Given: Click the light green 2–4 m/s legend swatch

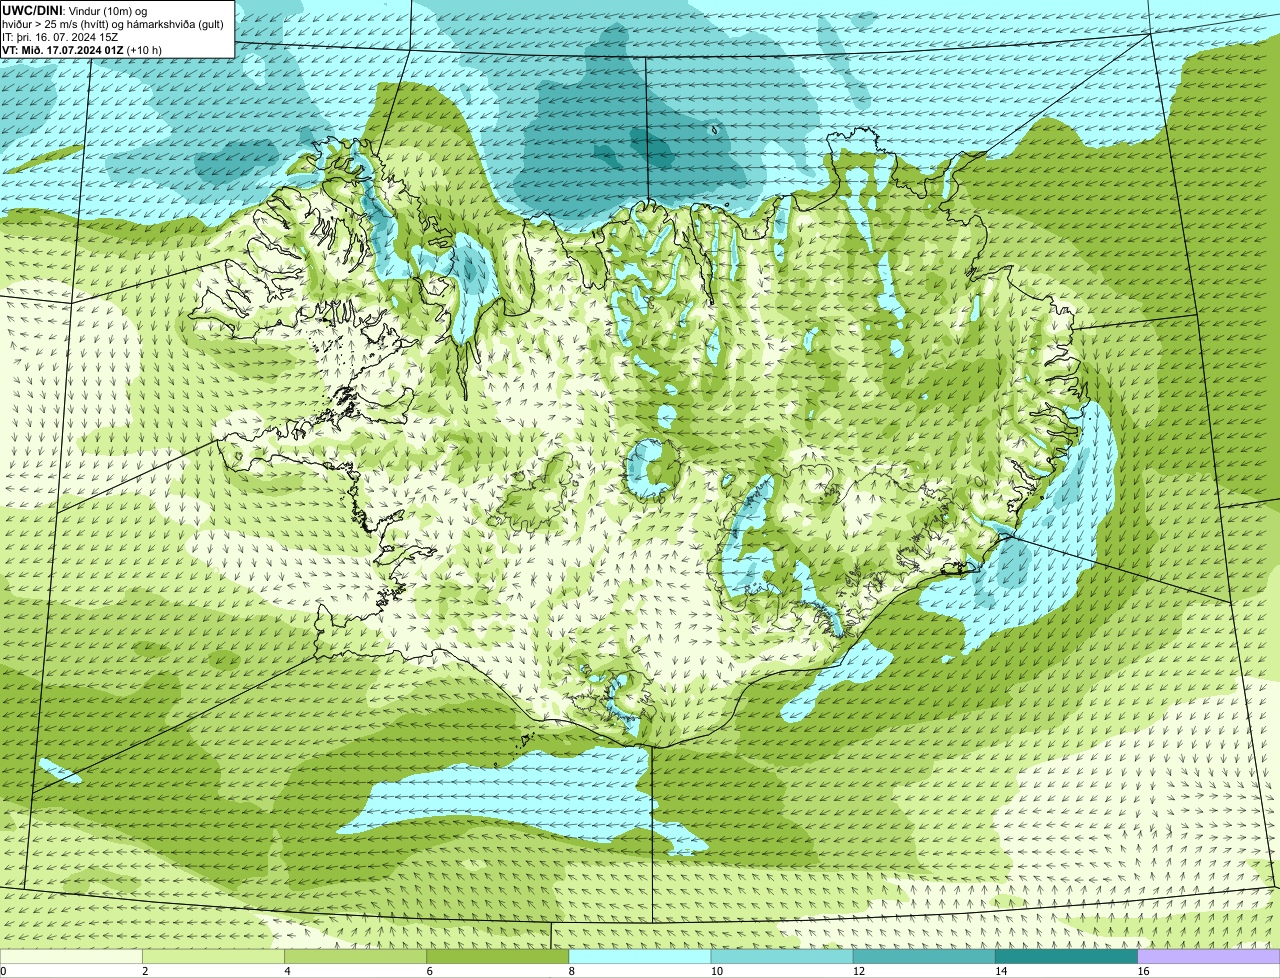Looking at the screenshot, I should 213,957.
